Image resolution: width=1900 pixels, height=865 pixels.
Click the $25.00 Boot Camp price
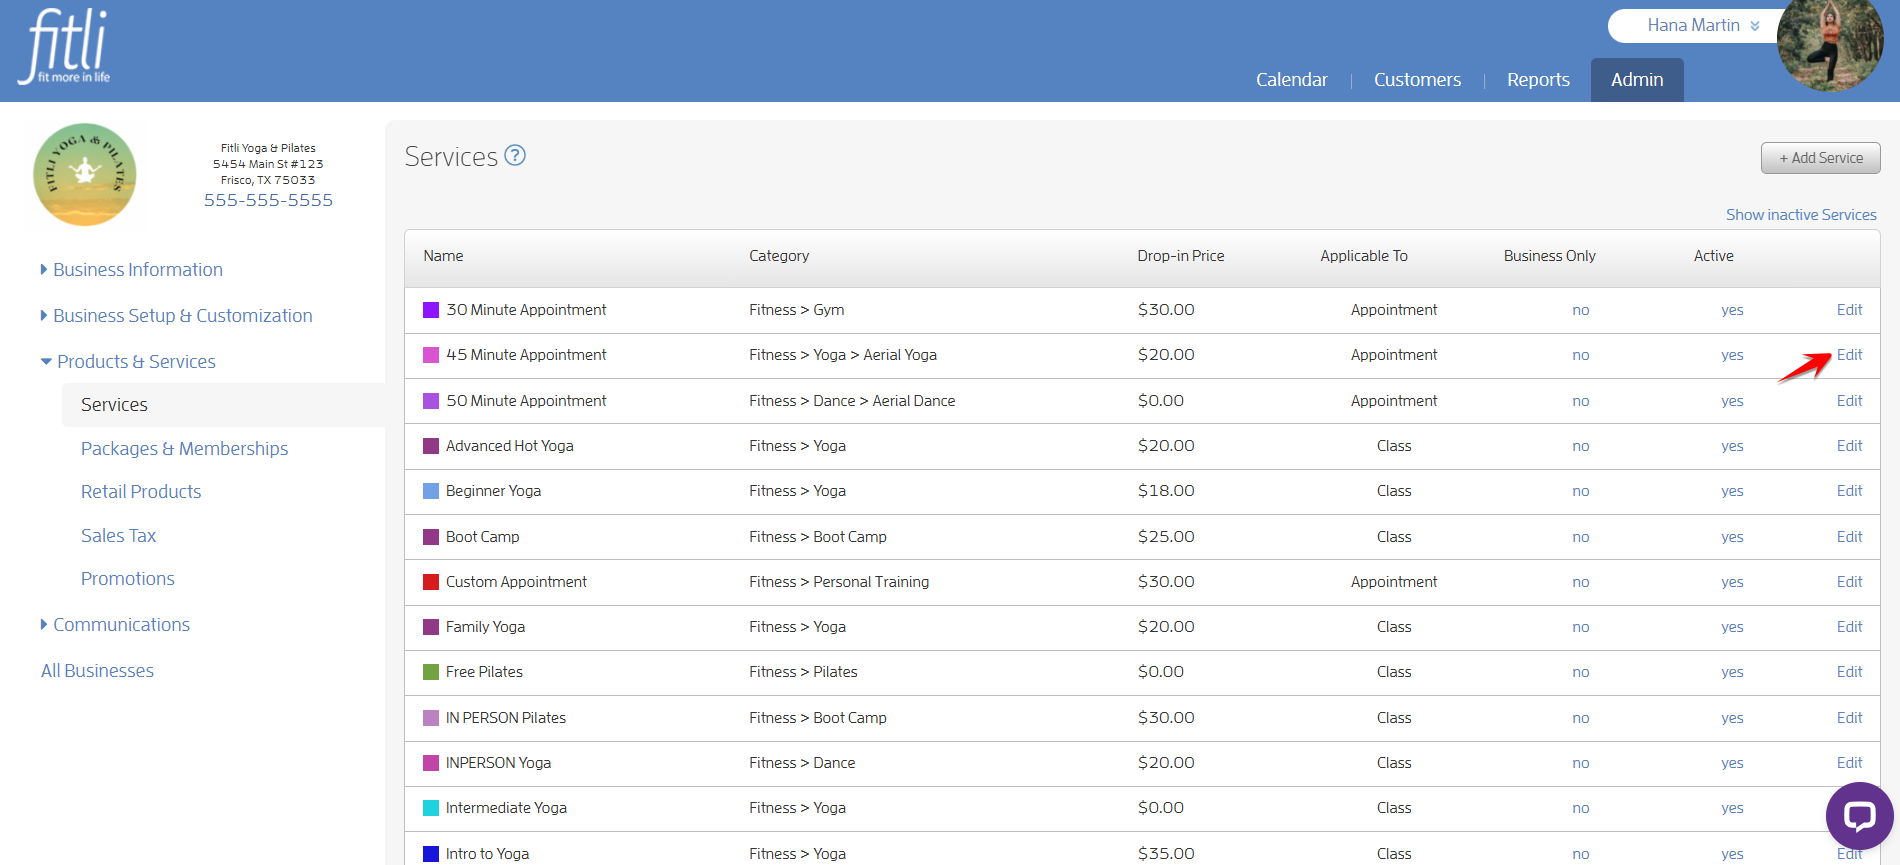click(1166, 537)
